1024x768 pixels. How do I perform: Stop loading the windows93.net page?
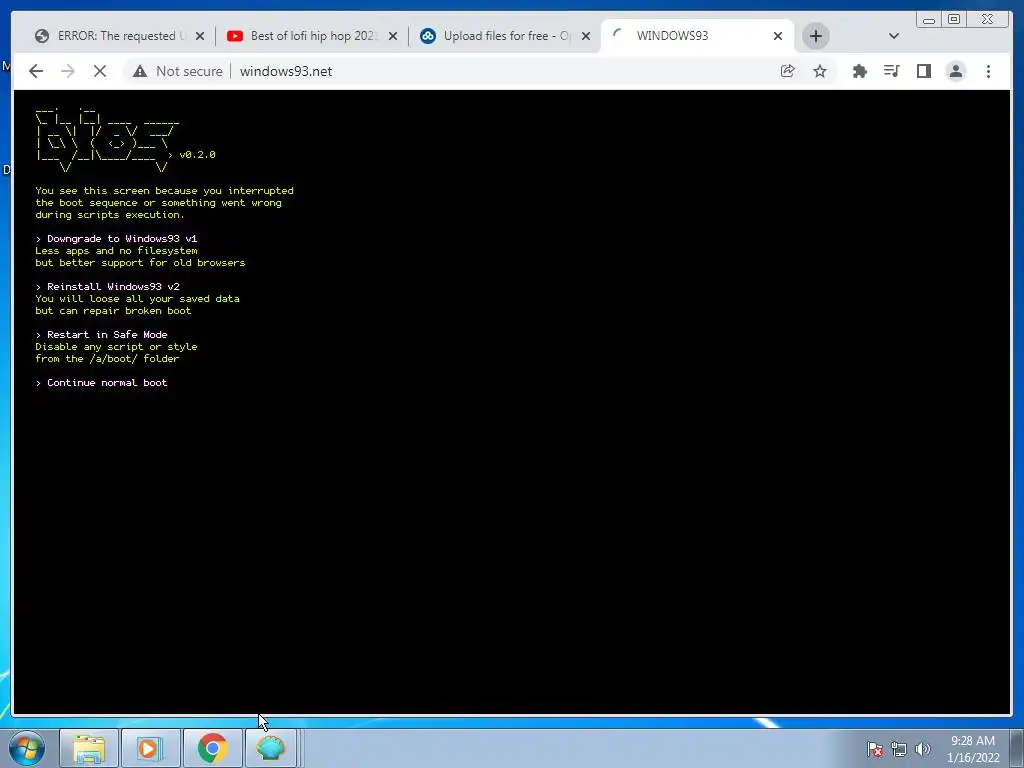pyautogui.click(x=99, y=71)
